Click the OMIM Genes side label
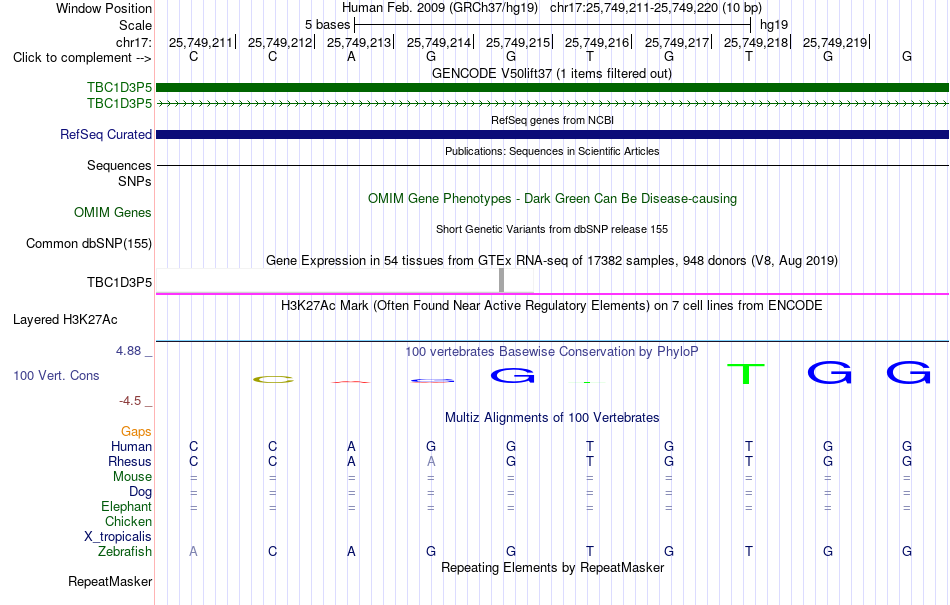The height and width of the screenshot is (605, 950). 113,213
